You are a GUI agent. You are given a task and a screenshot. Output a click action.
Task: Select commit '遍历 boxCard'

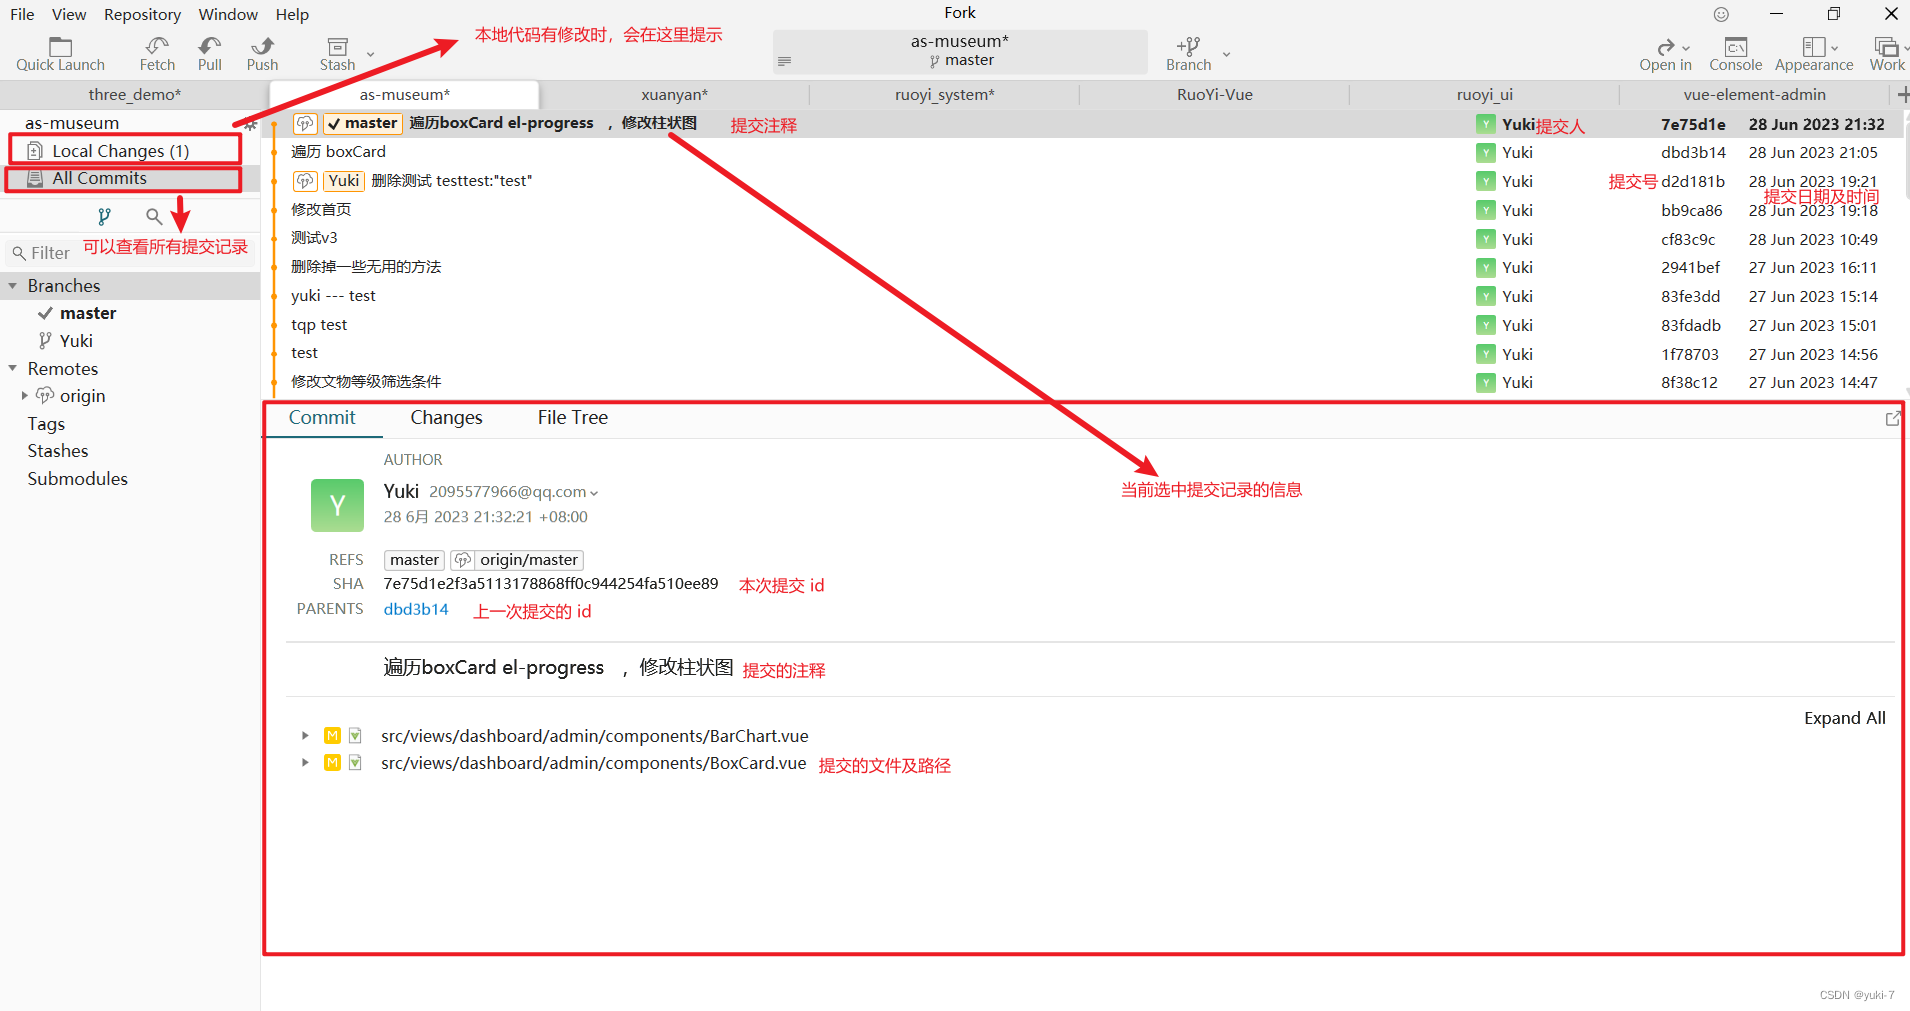coord(338,152)
